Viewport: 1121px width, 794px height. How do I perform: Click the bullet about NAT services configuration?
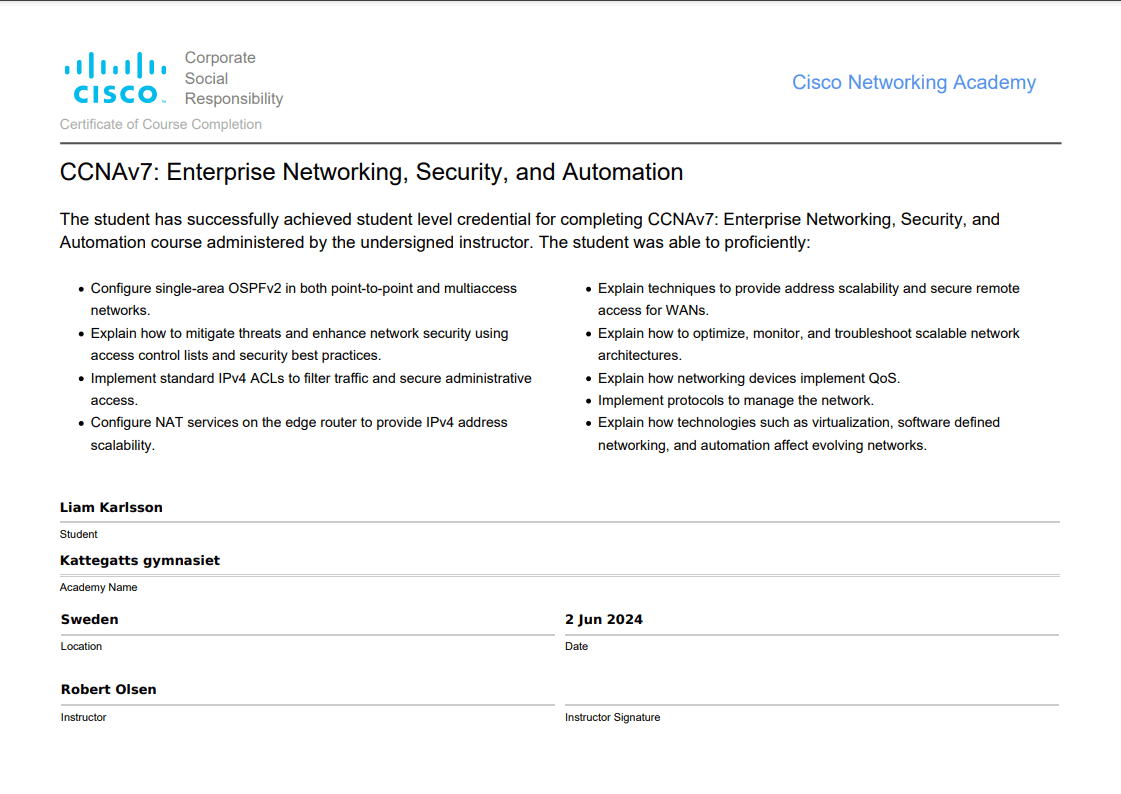[299, 433]
